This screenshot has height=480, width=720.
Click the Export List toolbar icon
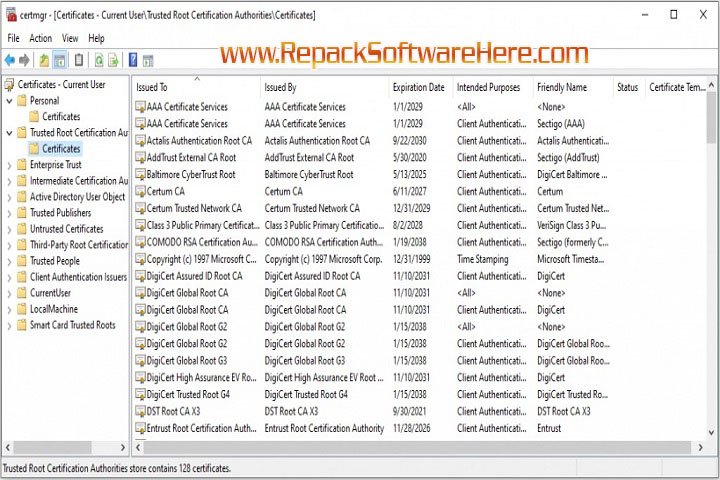pyautogui.click(x=113, y=60)
